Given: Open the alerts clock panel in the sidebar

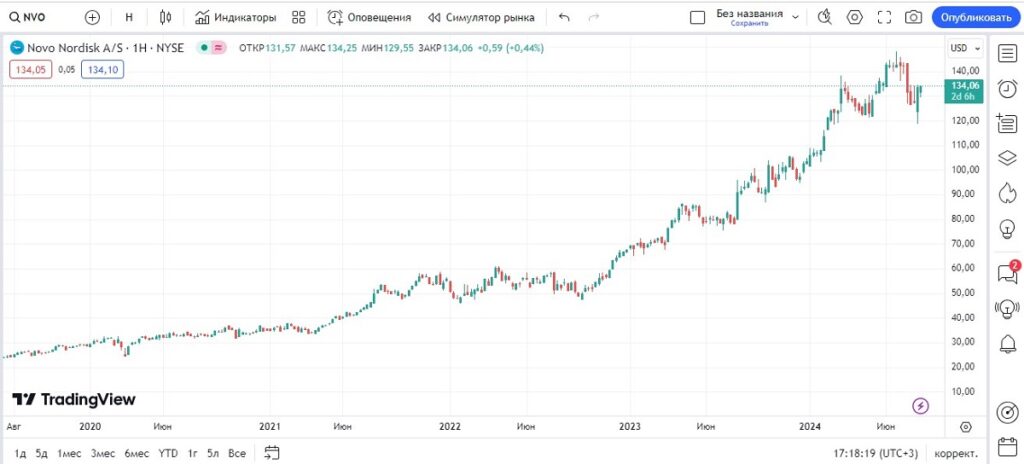Looking at the screenshot, I should [1008, 88].
